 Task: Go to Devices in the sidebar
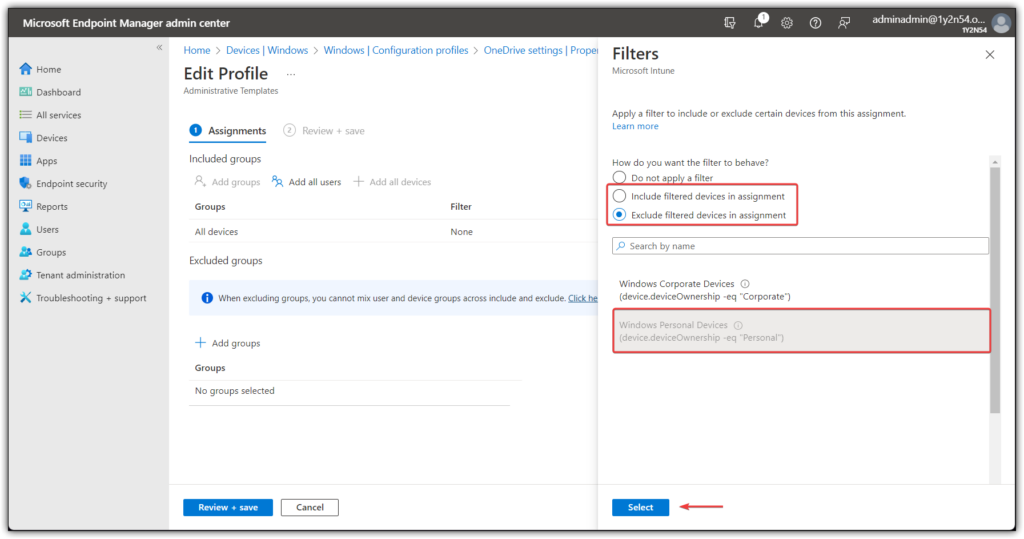point(43,138)
